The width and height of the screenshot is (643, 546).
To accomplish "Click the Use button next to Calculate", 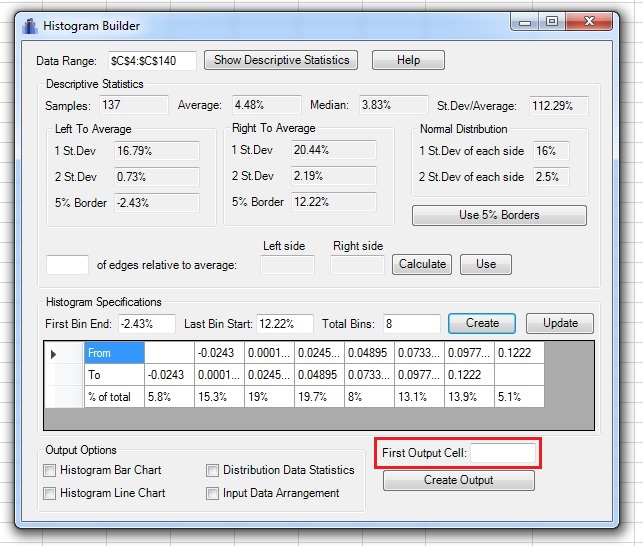I will [486, 264].
